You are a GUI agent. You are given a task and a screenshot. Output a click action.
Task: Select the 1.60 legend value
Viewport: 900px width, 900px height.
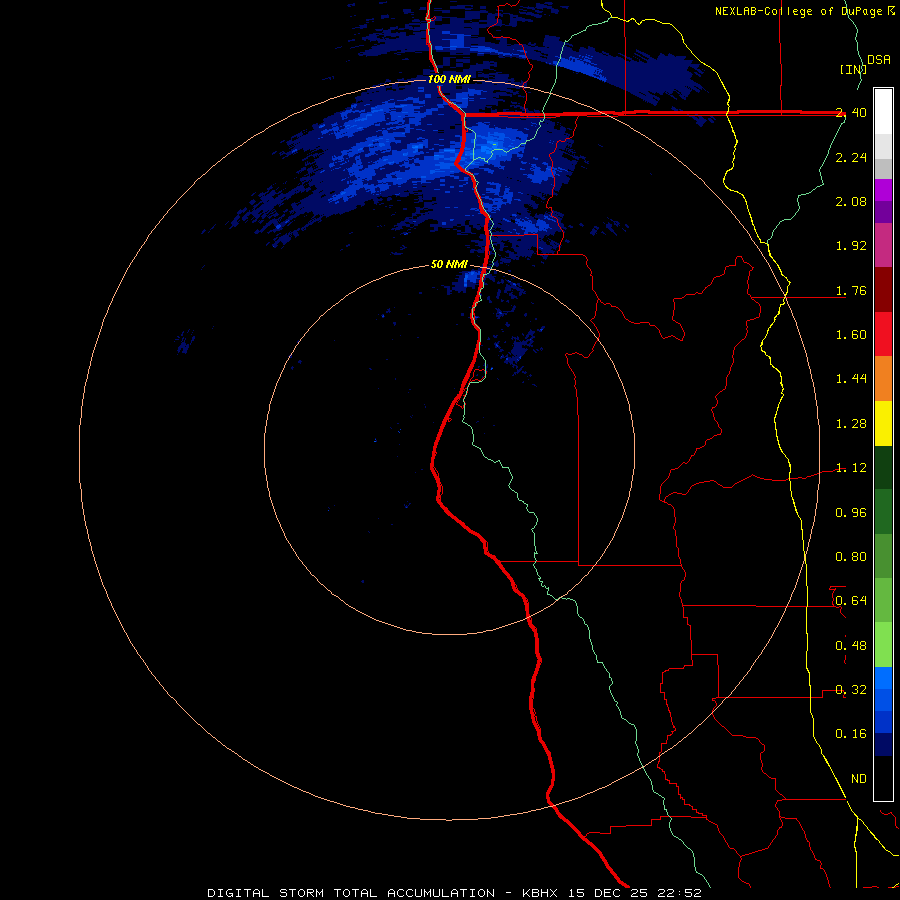[851, 335]
